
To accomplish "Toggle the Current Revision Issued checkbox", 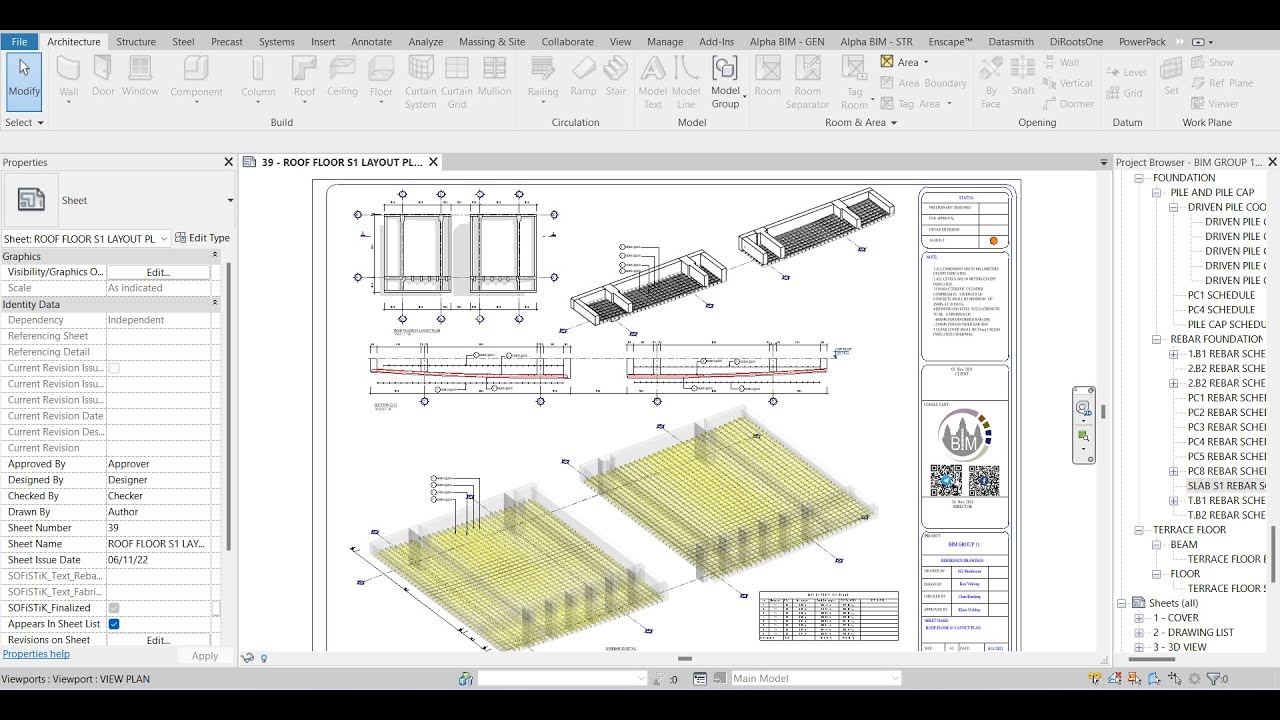I will coord(114,368).
